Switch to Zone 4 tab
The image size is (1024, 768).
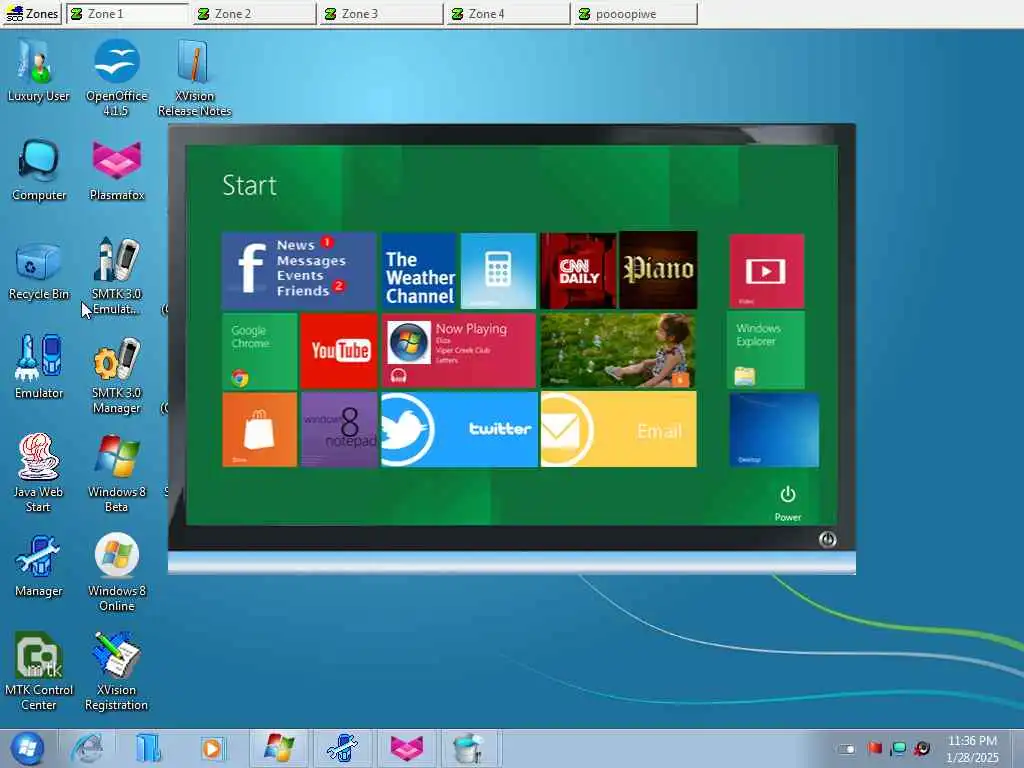click(509, 14)
